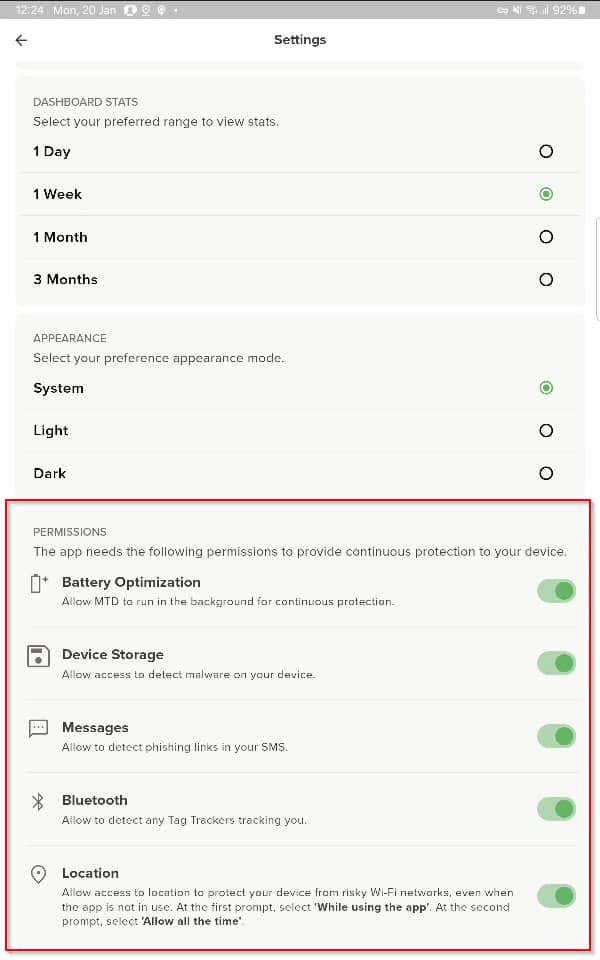Choose the 1 Month radio button
Viewport: 600px width, 960px height.
(x=546, y=237)
